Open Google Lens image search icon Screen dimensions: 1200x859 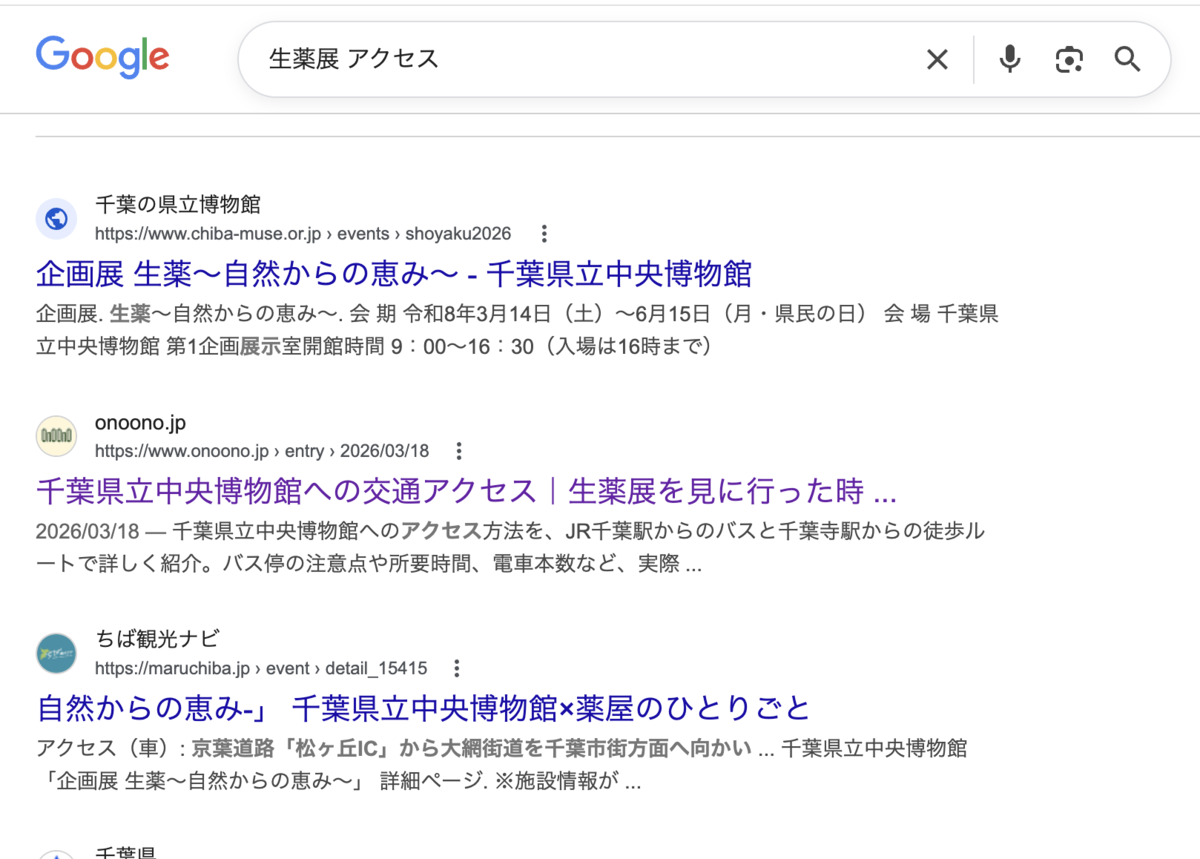1069,60
